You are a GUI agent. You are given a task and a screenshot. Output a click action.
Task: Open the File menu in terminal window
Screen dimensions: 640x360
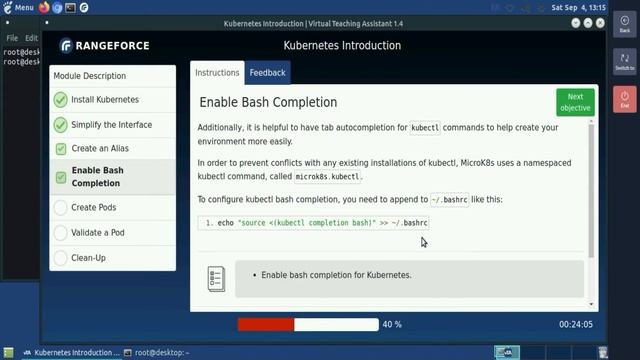[x=12, y=38]
